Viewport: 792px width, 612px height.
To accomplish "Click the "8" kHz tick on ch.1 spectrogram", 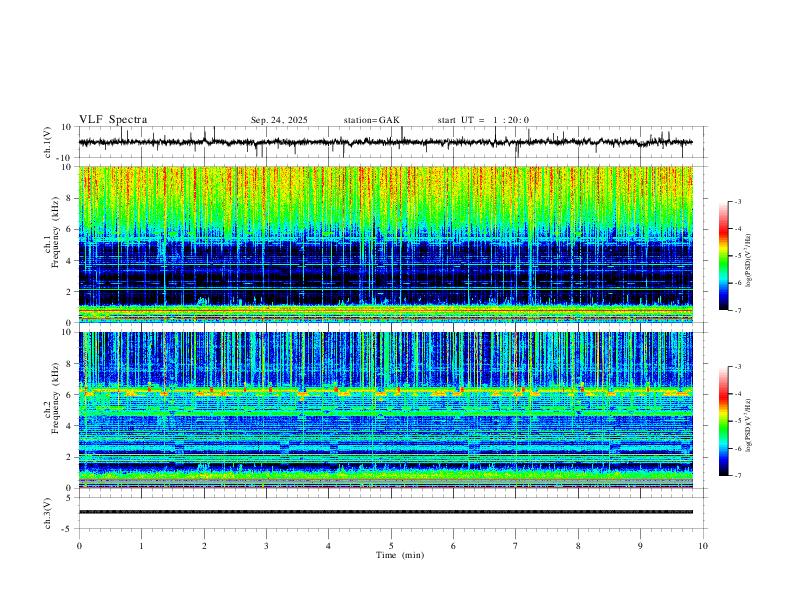I will [x=70, y=198].
